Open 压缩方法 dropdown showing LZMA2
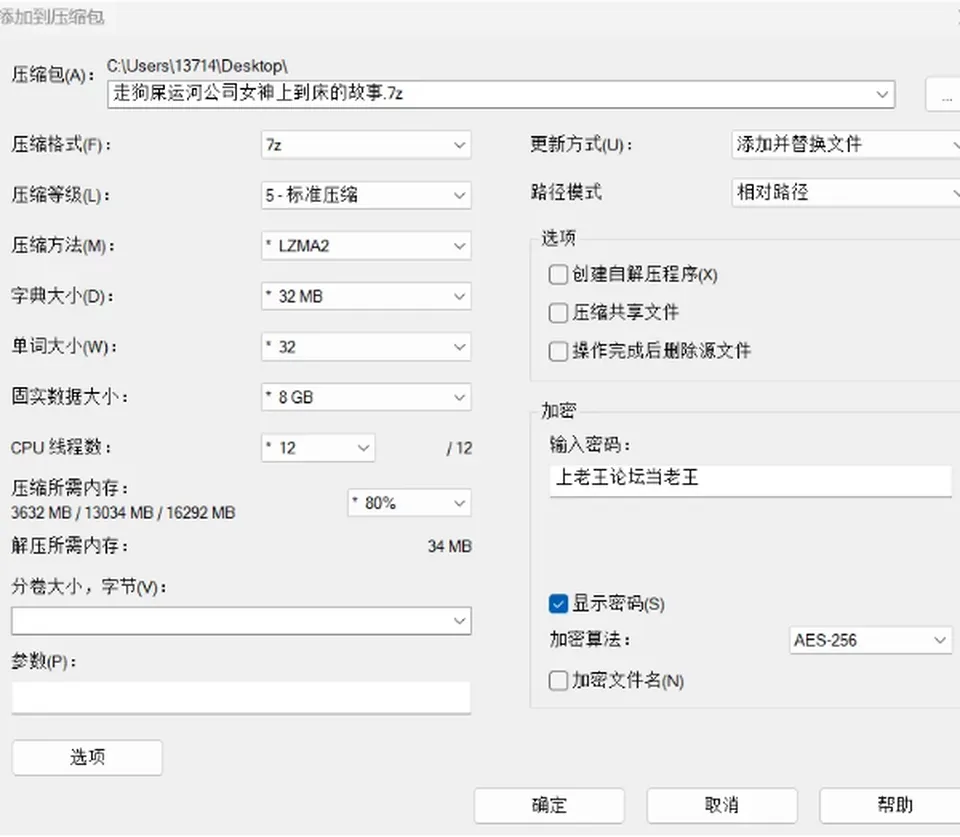The height and width of the screenshot is (837, 960). (x=366, y=246)
